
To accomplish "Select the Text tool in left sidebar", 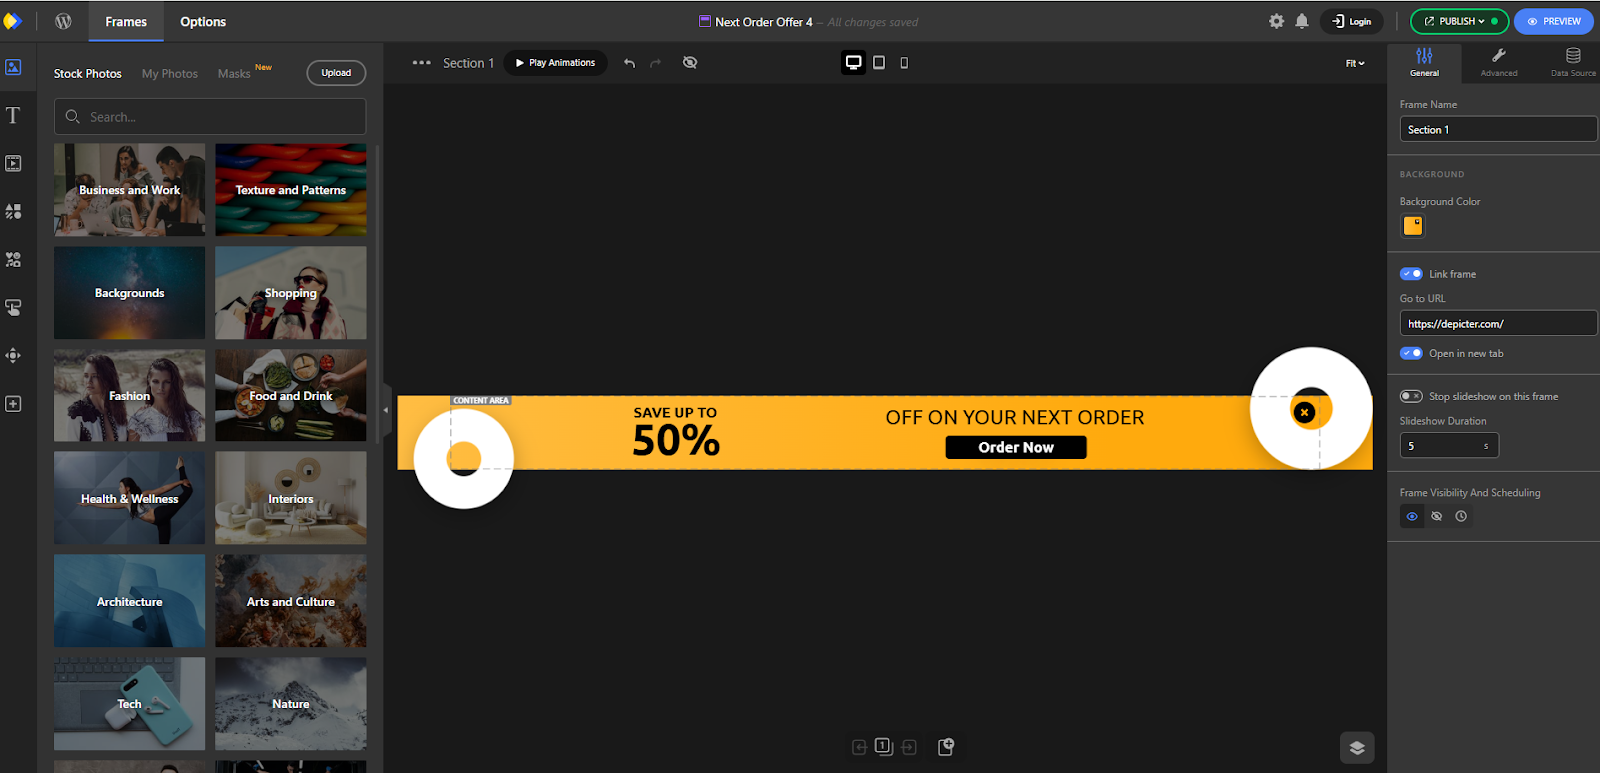I will click(x=13, y=116).
